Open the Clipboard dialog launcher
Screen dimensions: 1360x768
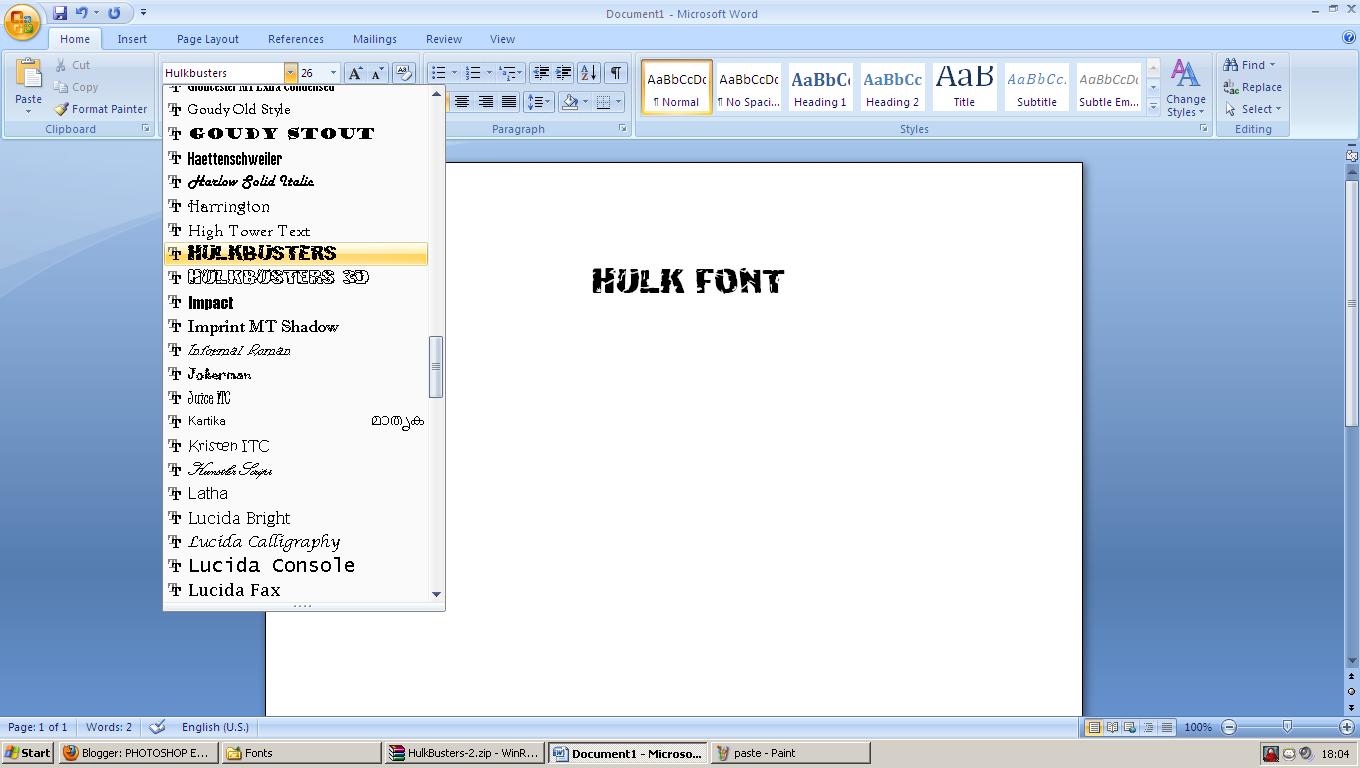click(x=145, y=129)
